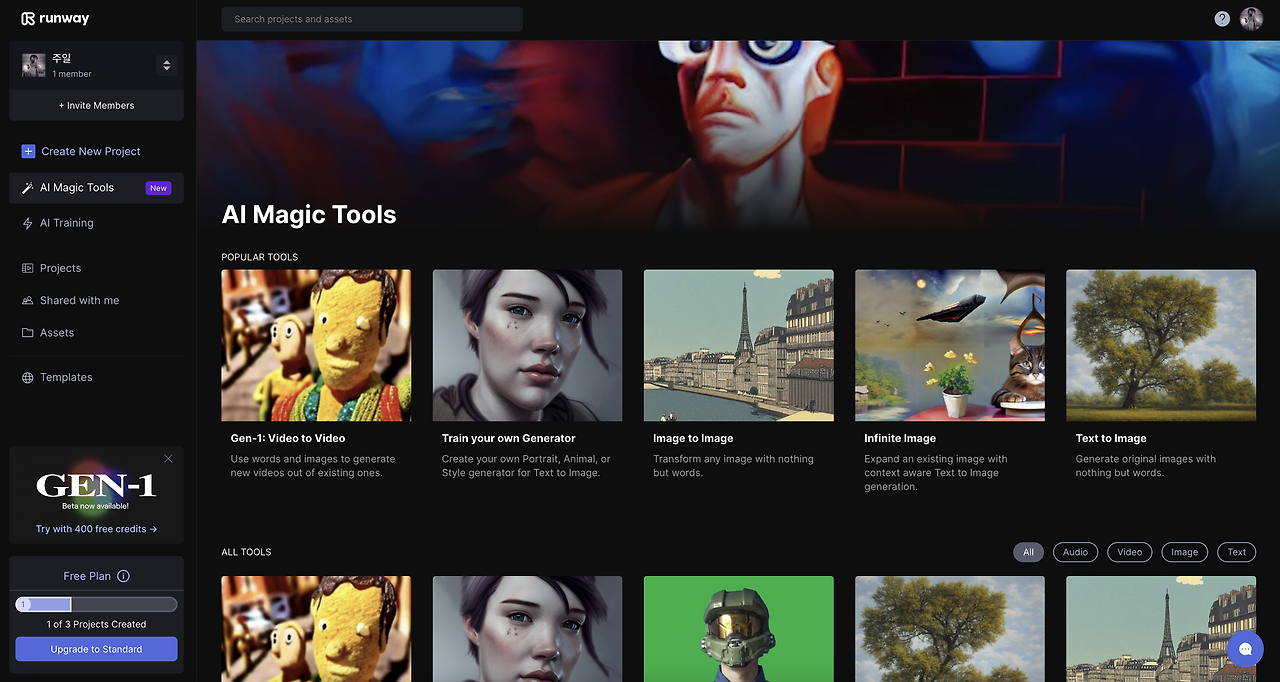Click the Free Plan label
This screenshot has width=1280, height=682.
[x=87, y=576]
